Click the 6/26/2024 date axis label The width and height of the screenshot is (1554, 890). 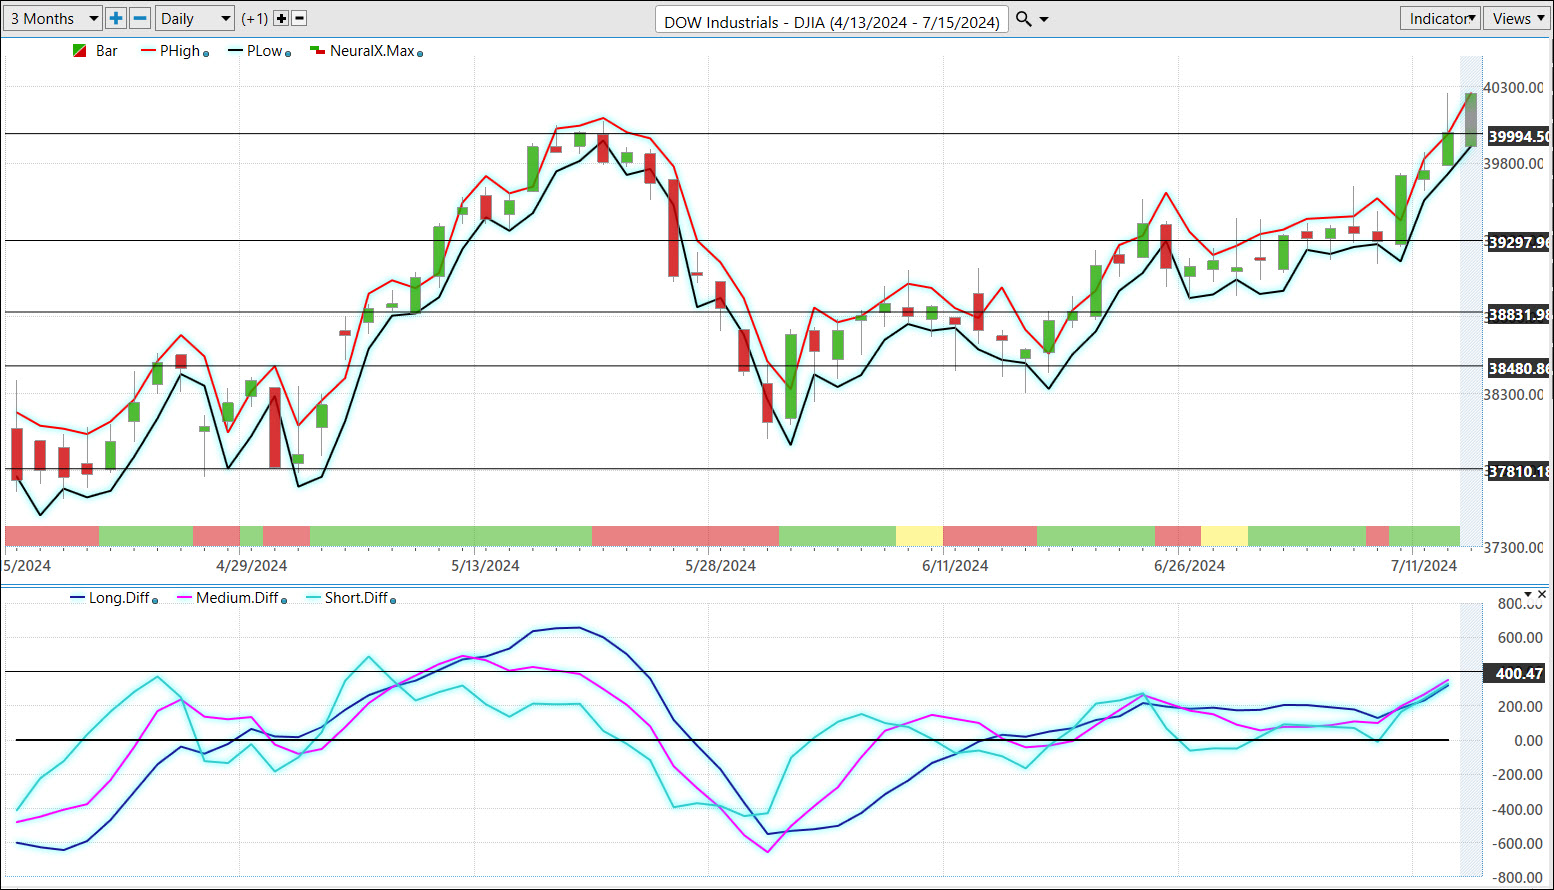tap(1189, 566)
